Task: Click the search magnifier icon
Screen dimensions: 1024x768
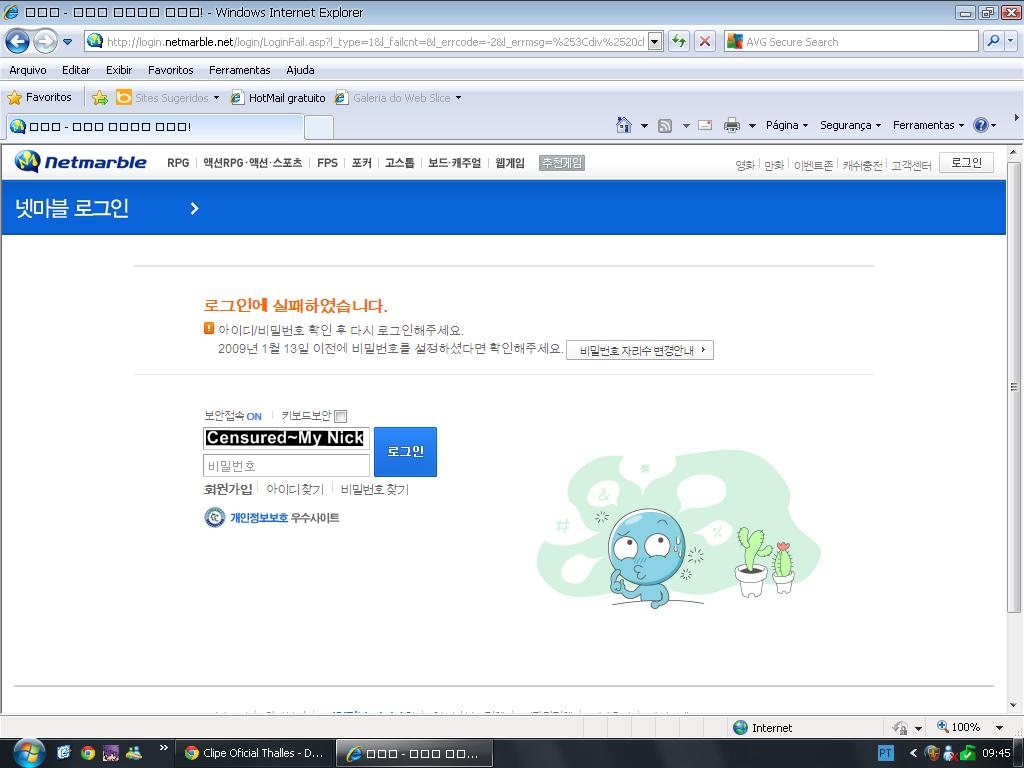Action: pos(993,41)
